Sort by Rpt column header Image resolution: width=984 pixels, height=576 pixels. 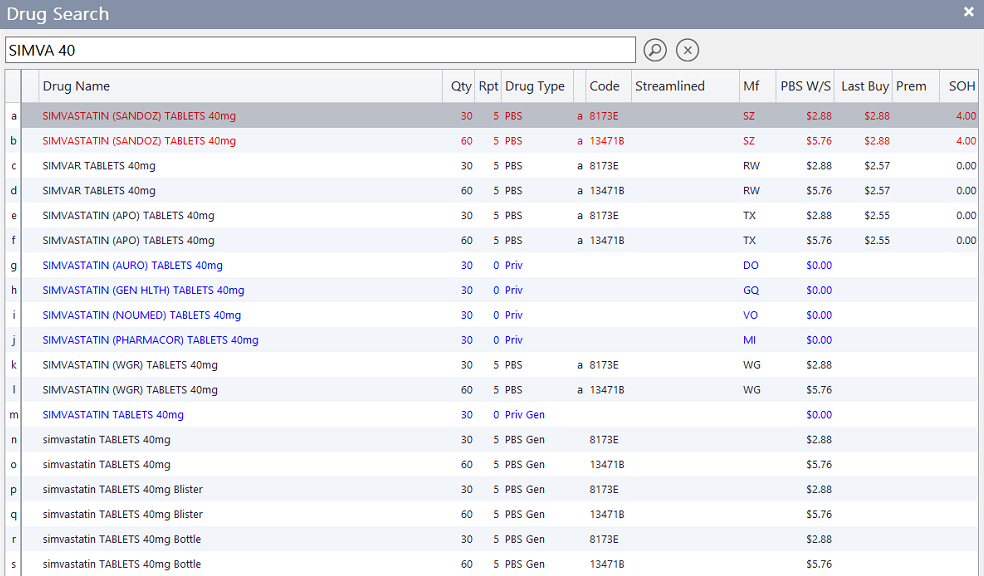(x=488, y=86)
